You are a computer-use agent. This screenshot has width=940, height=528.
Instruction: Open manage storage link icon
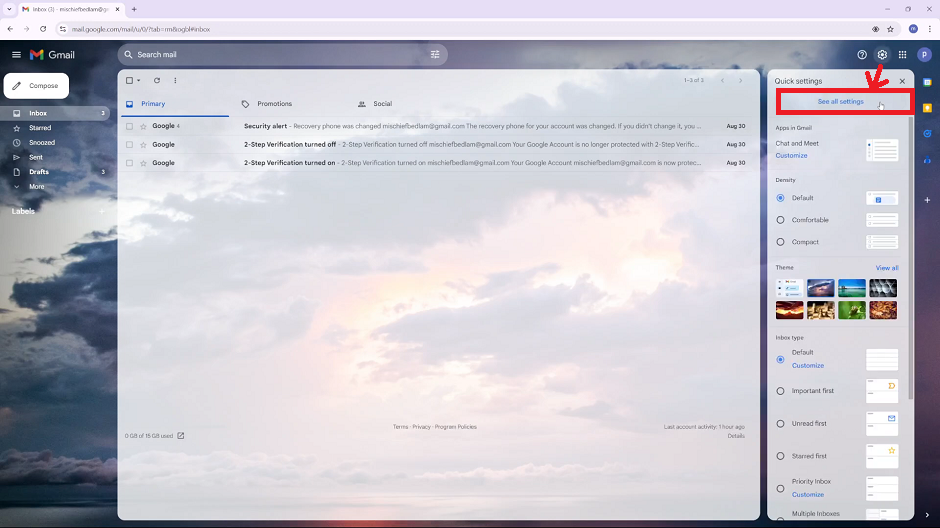(180, 436)
